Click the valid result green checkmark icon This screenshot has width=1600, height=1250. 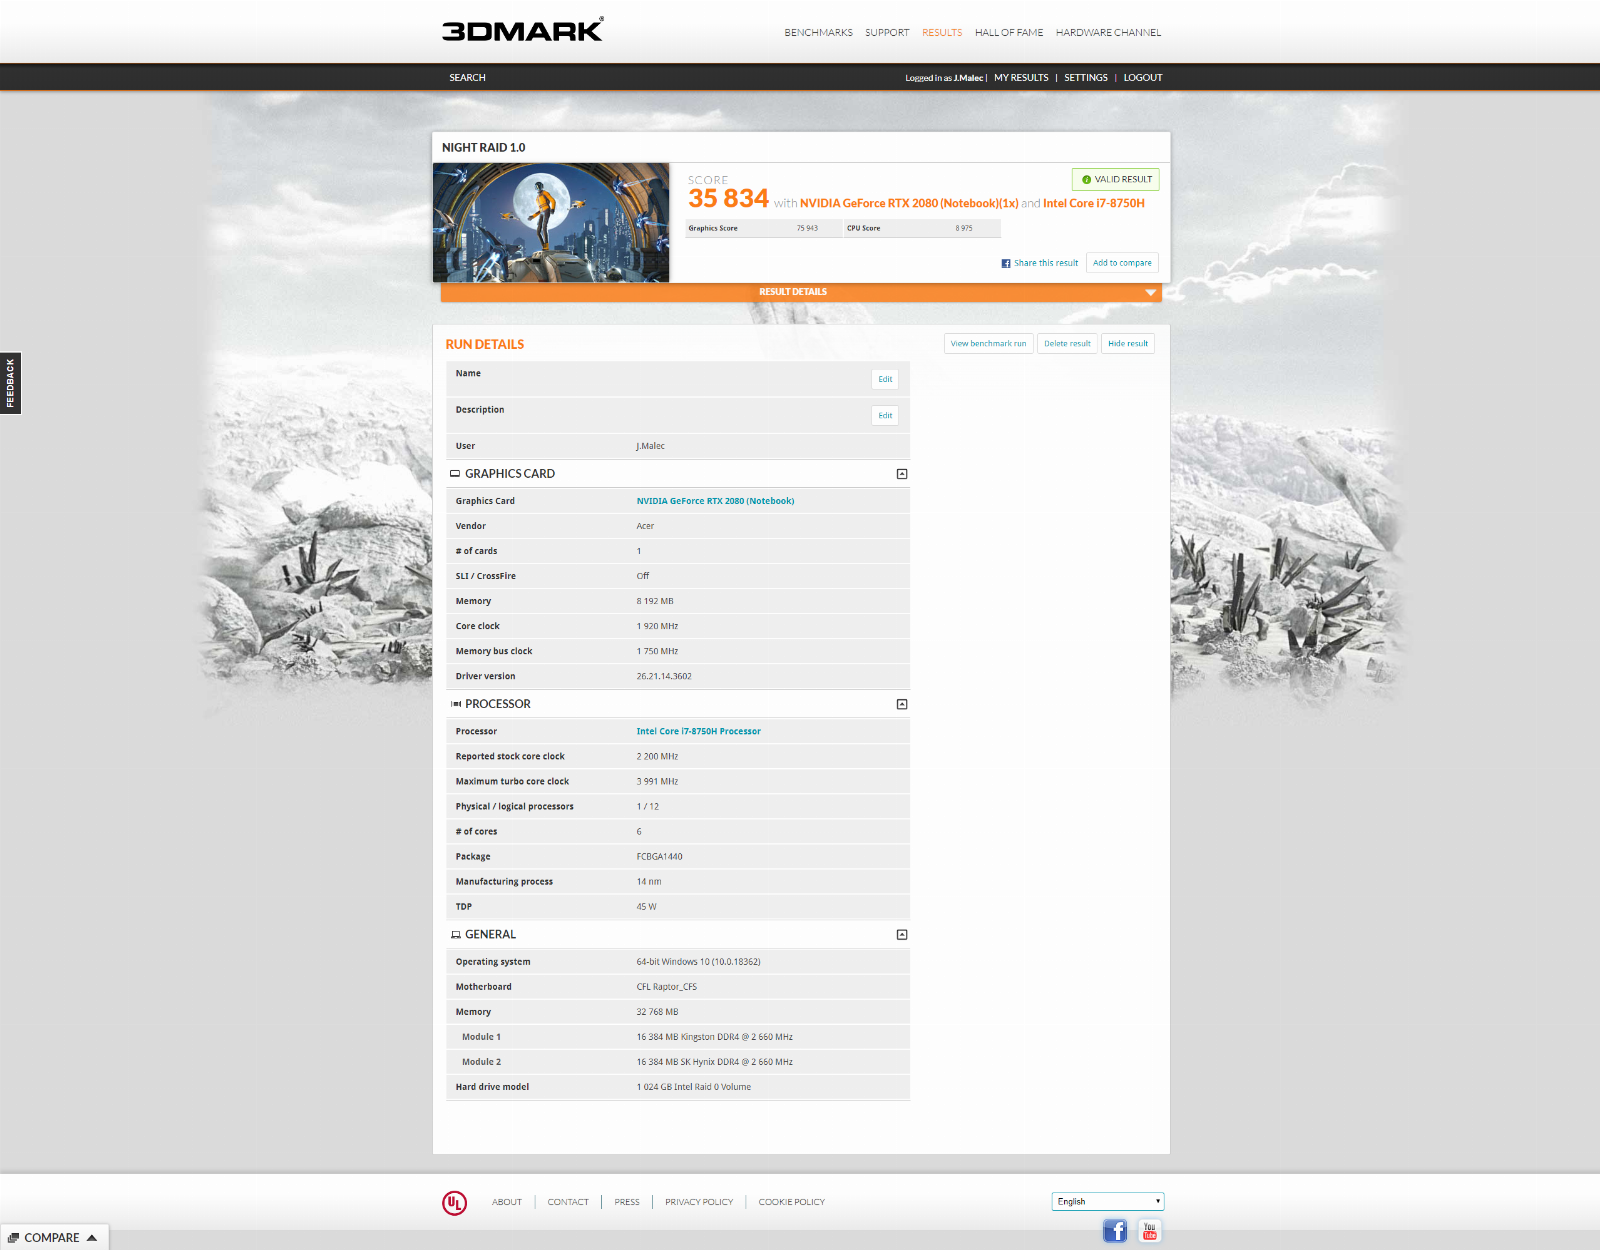[x=1086, y=180]
